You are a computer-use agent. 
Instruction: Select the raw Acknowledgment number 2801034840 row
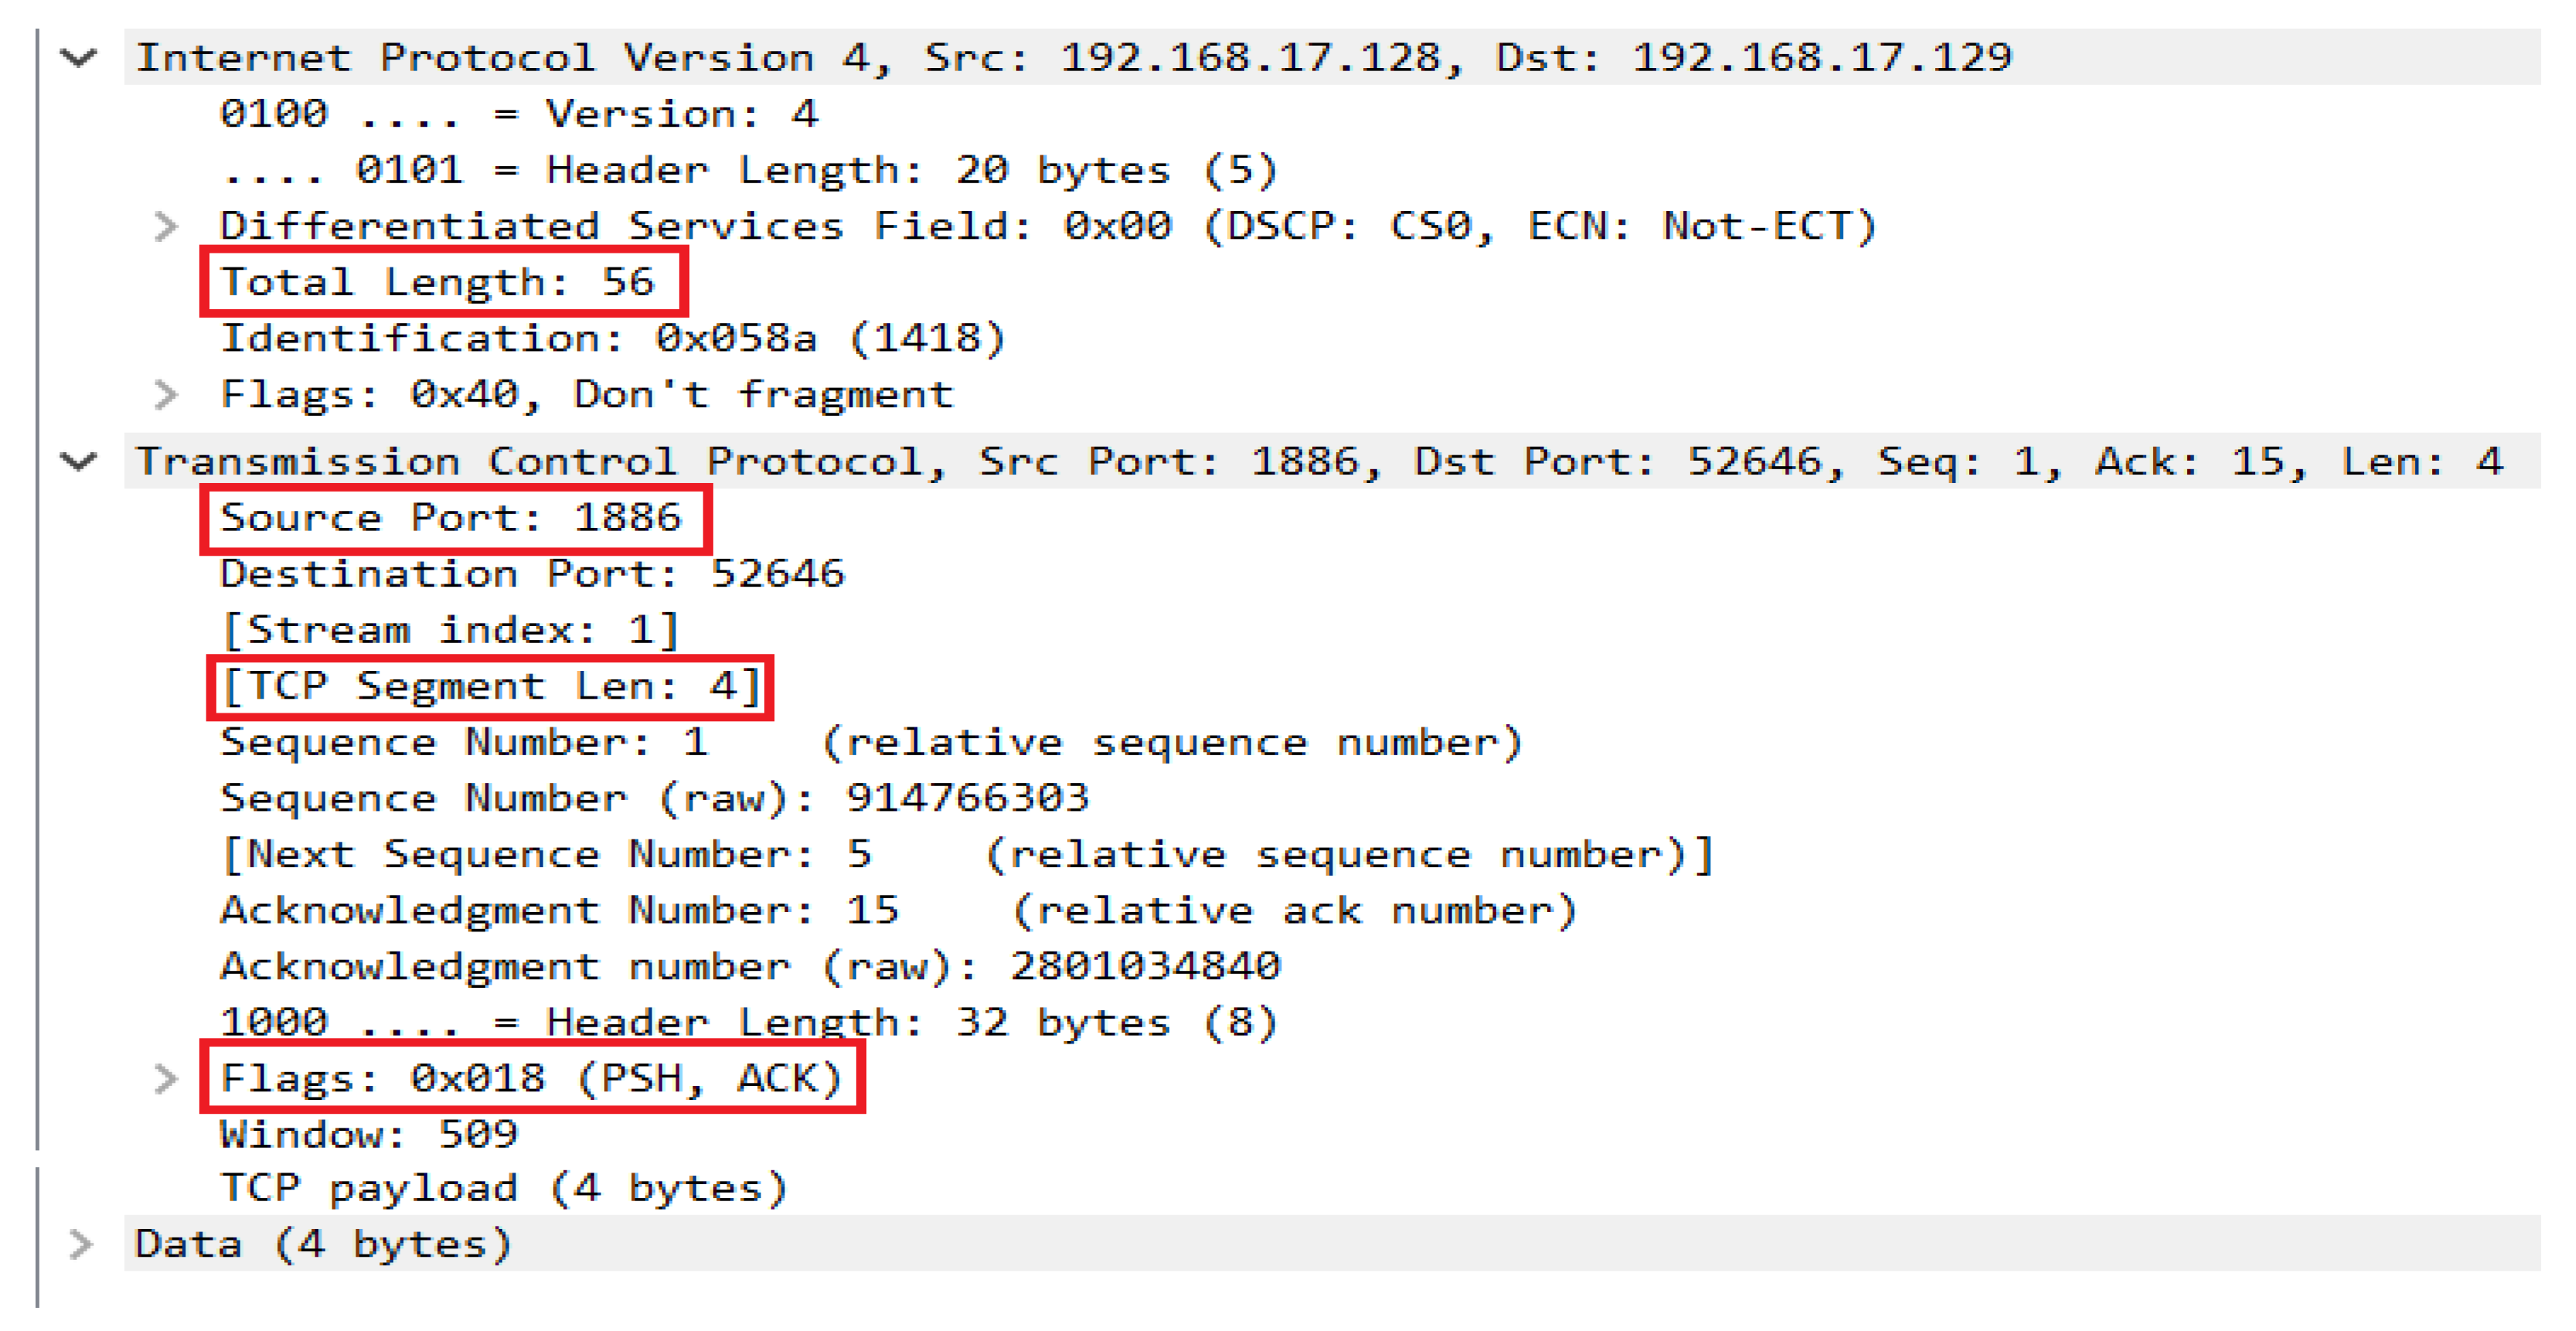click(x=750, y=967)
